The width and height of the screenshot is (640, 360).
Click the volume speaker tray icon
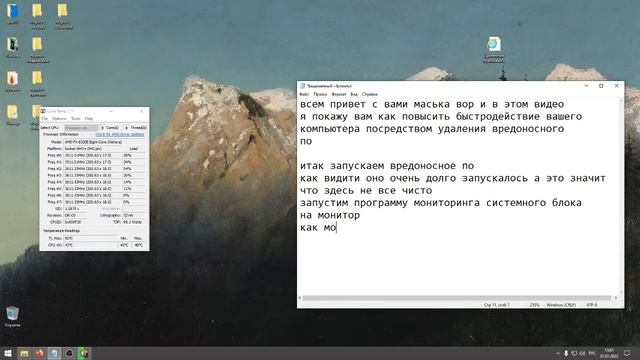(x=582, y=353)
